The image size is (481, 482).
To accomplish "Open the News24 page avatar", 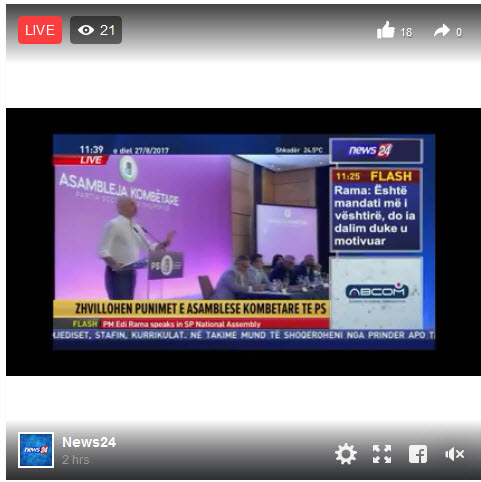I will click(x=36, y=450).
